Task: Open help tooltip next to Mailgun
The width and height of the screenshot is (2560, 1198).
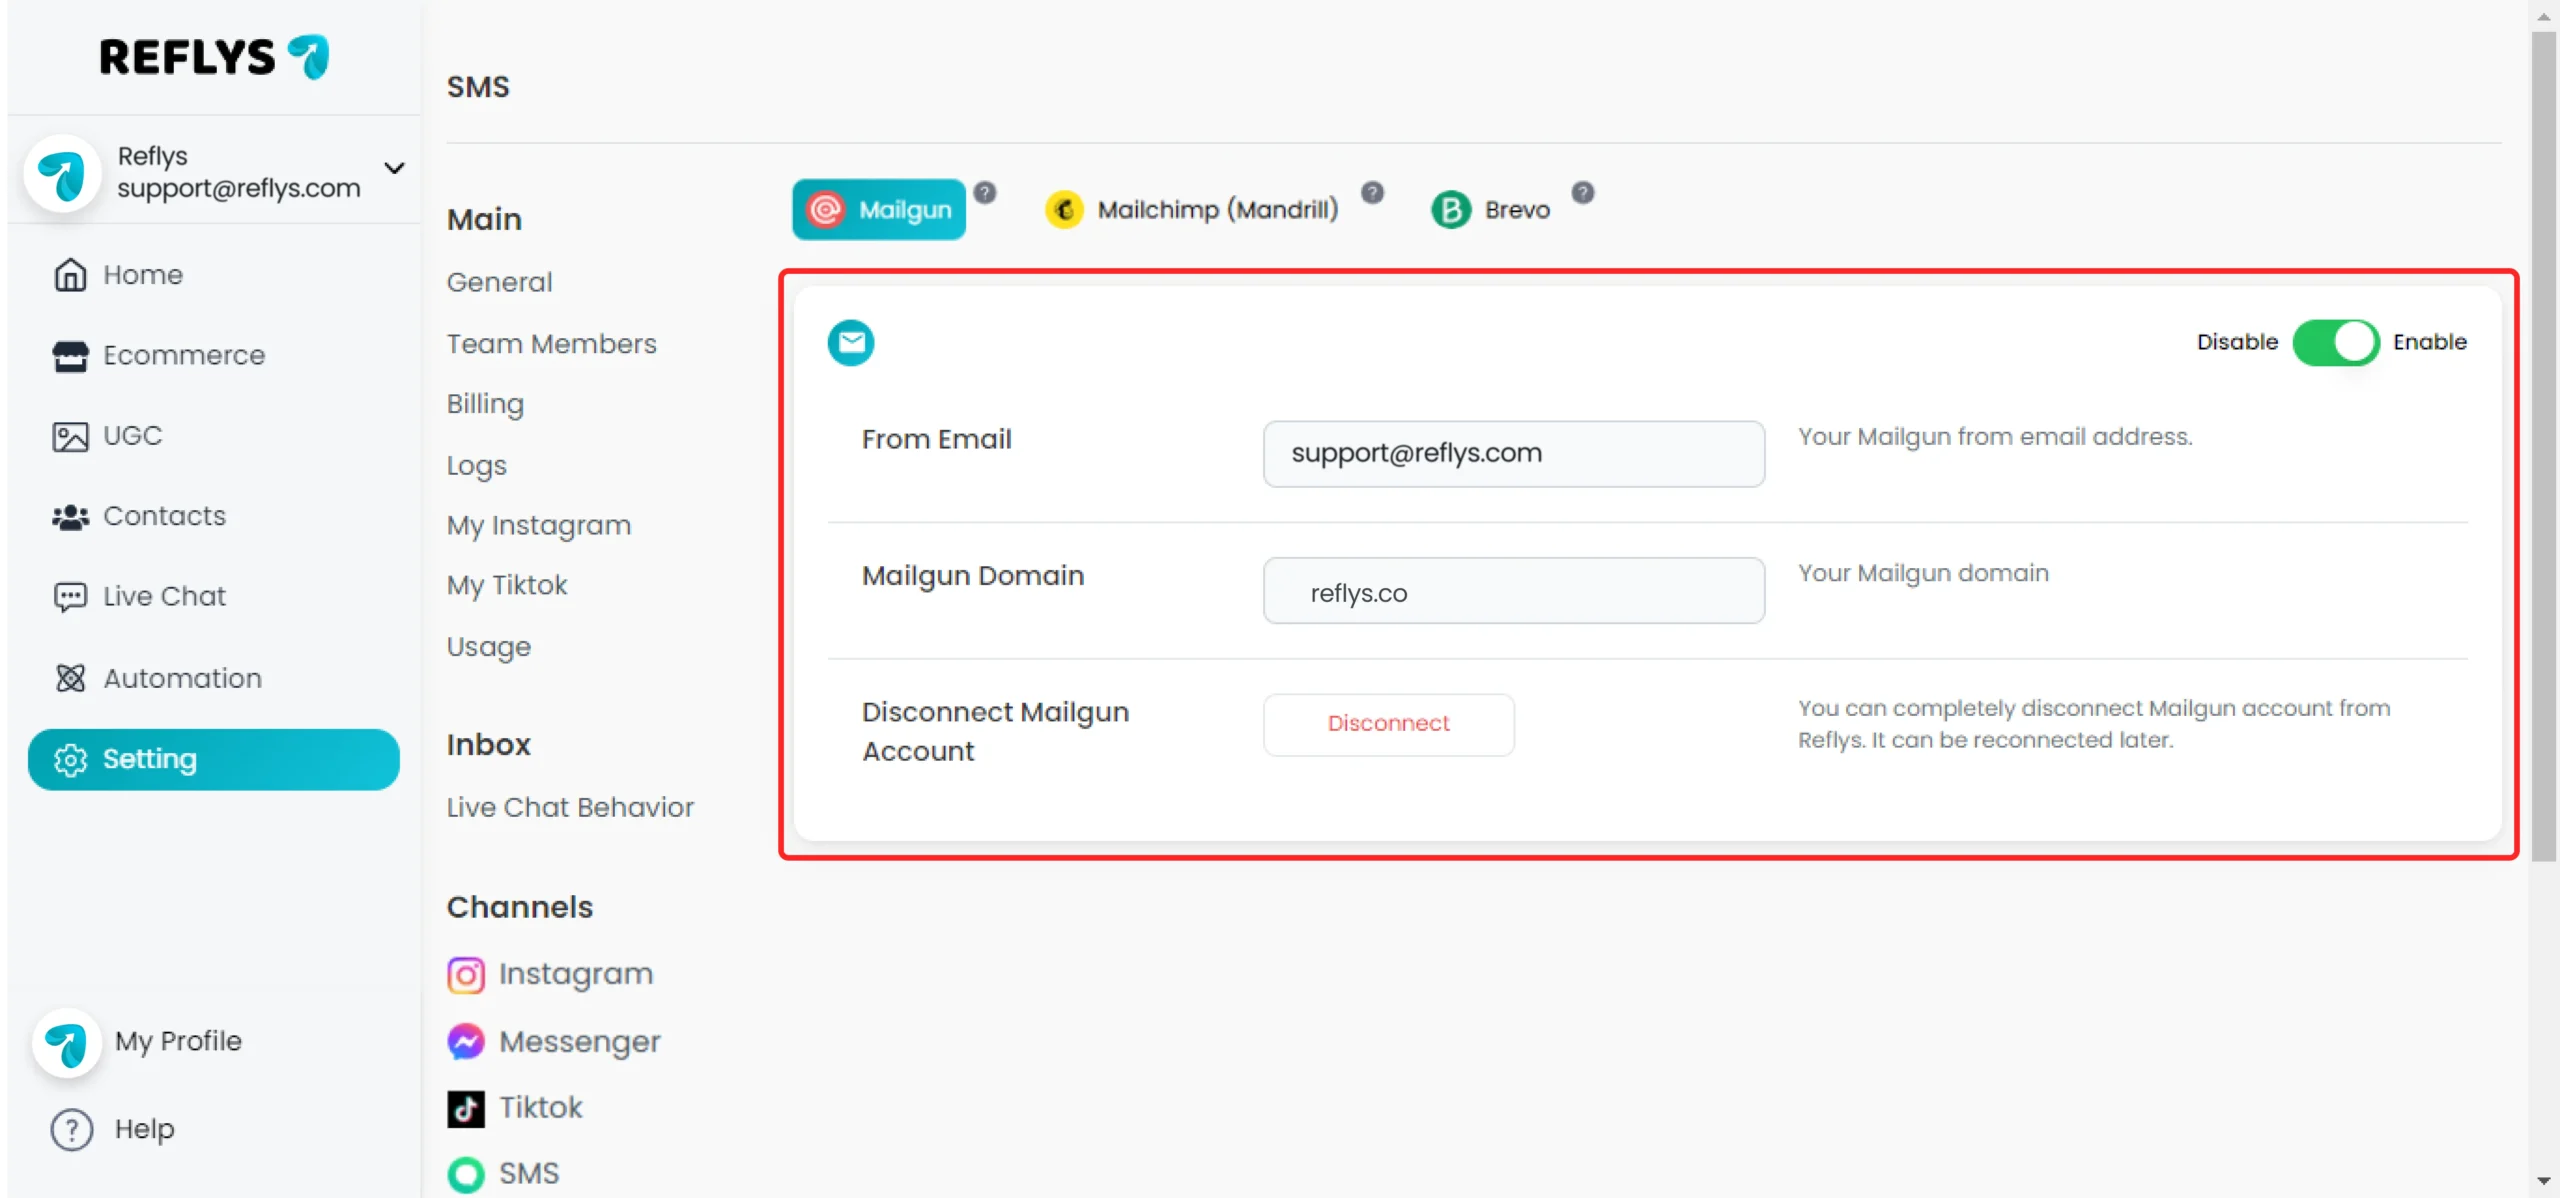Action: point(985,192)
